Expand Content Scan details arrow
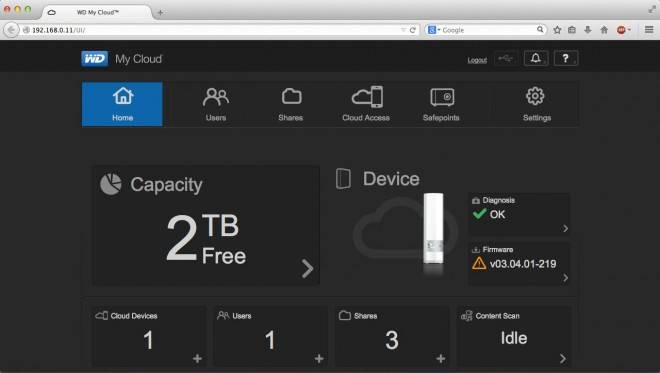Screen dimensions: 660x373 563,359
